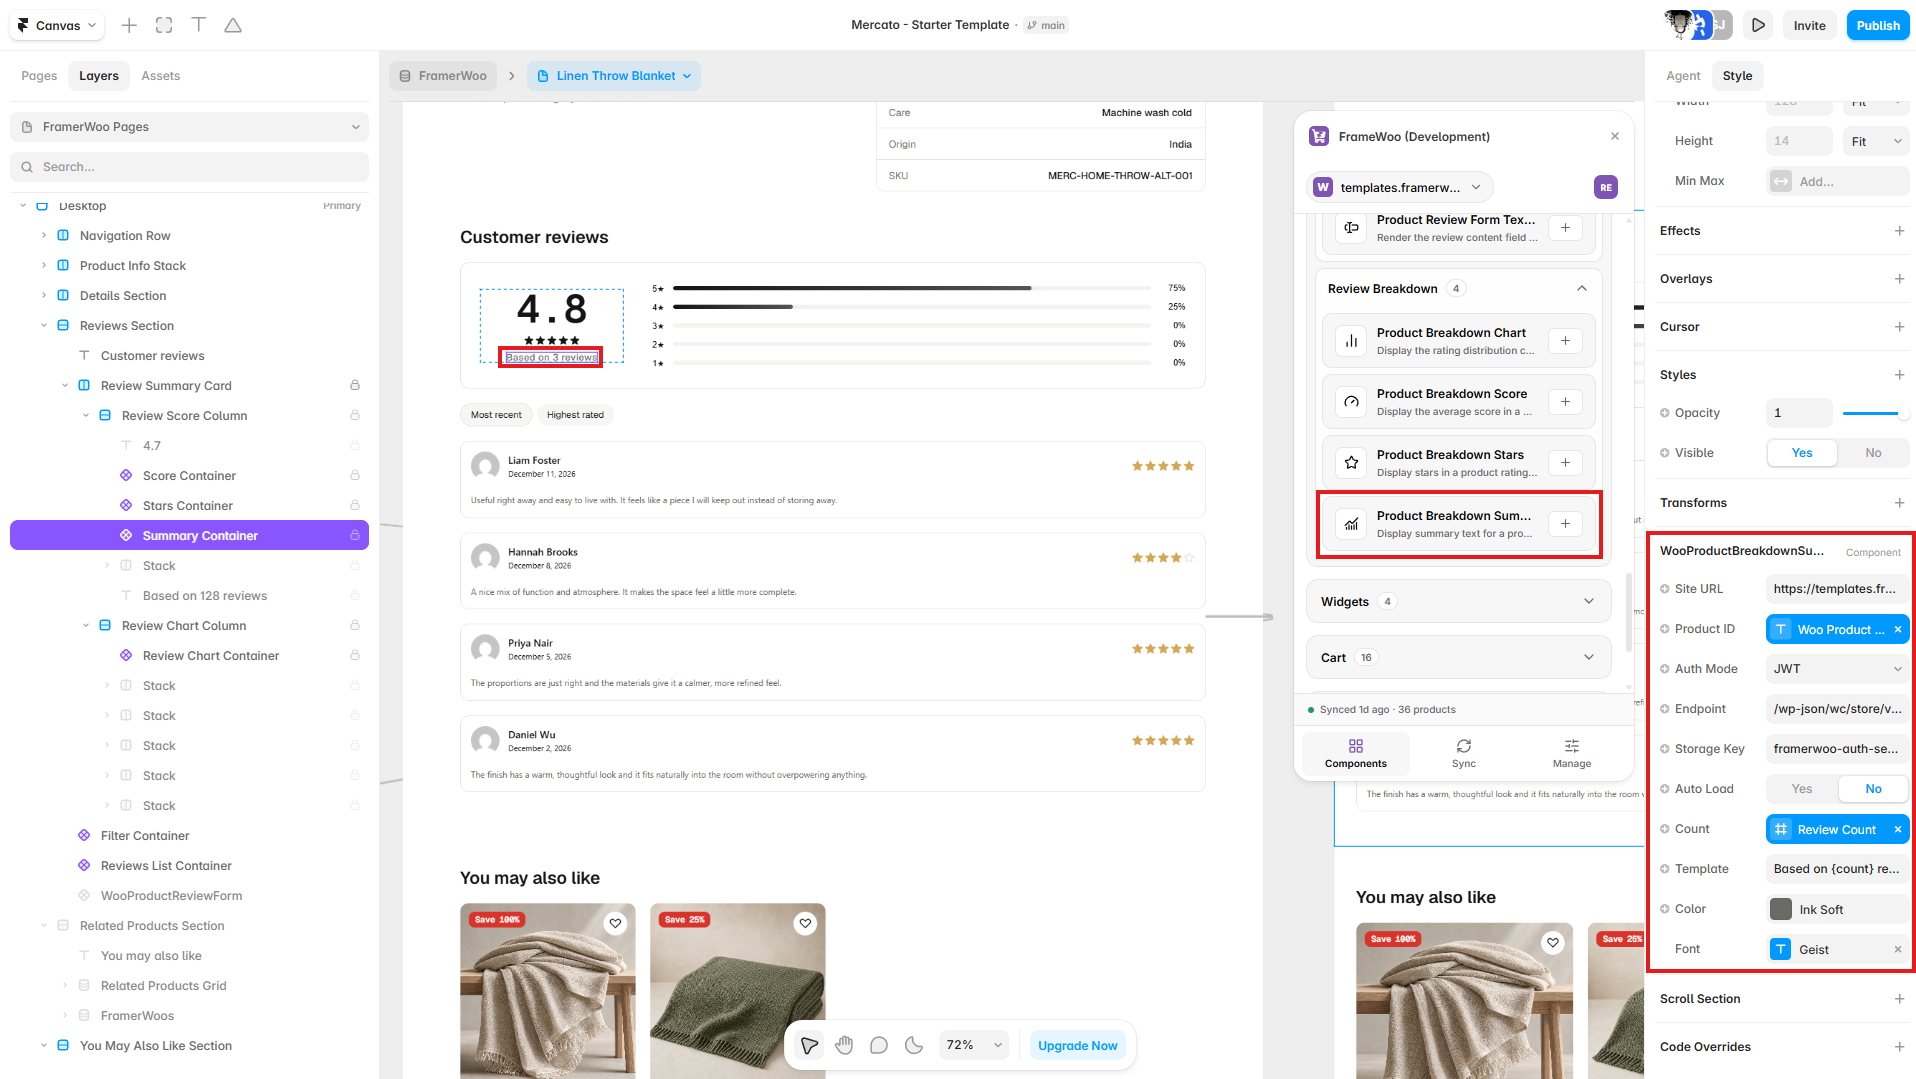Open the Linen Throw Blanket page dropdown
The height and width of the screenshot is (1079, 1916).
614,76
